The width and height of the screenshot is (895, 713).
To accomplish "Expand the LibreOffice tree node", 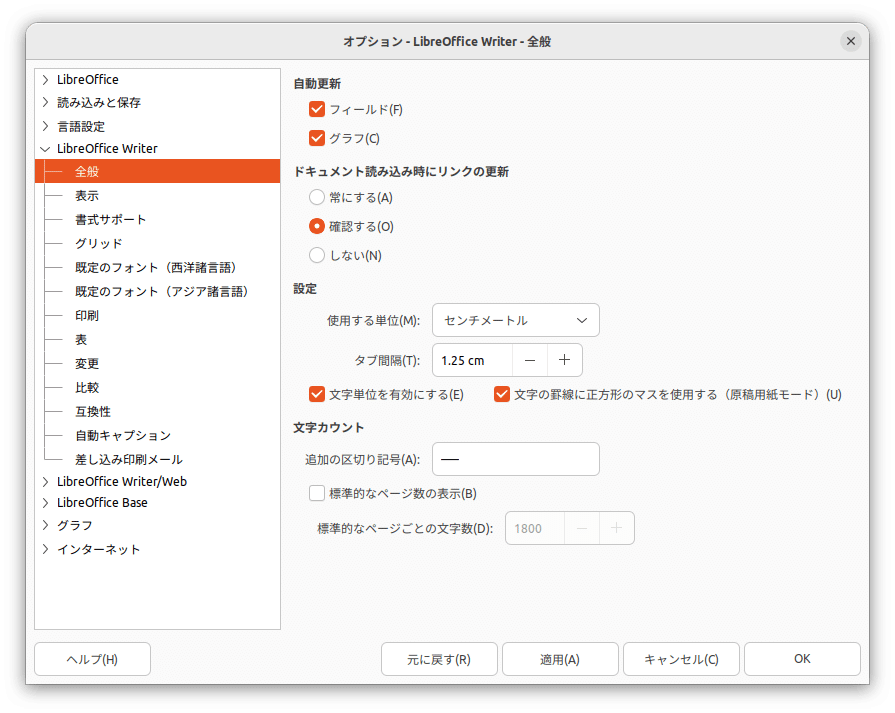I will click(x=46, y=79).
